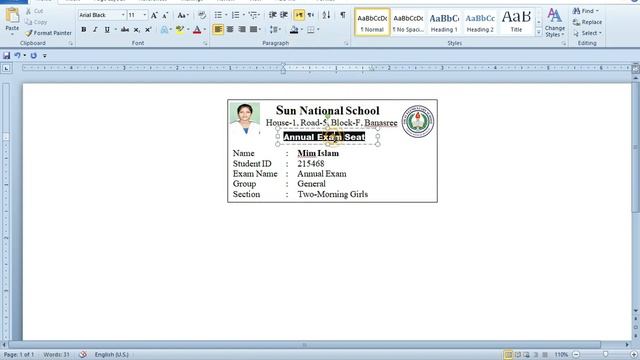640x360 pixels.
Task: Apply the Heading 1 style
Action: tap(444, 22)
